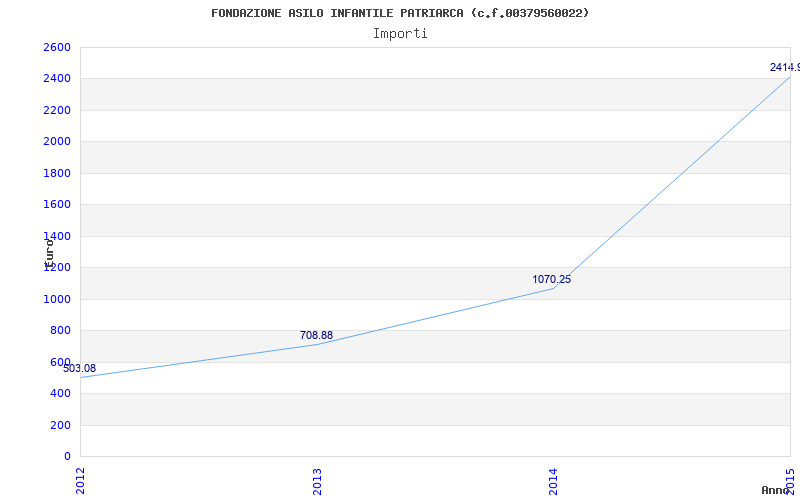Click the 800 y-axis tick label
The image size is (800, 500).
click(x=60, y=331)
